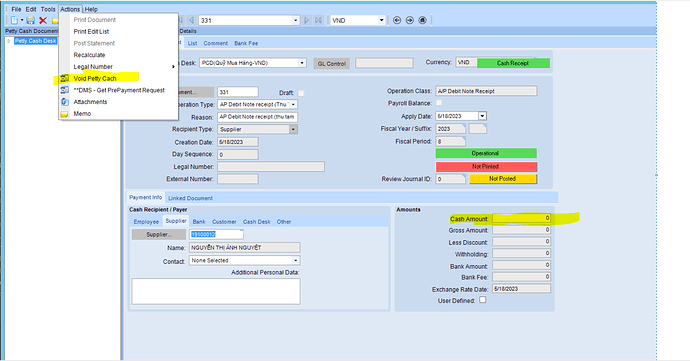Viewport: 690px width, 361px height.
Task: Click the Save disk toolbar icon
Action: click(x=30, y=20)
